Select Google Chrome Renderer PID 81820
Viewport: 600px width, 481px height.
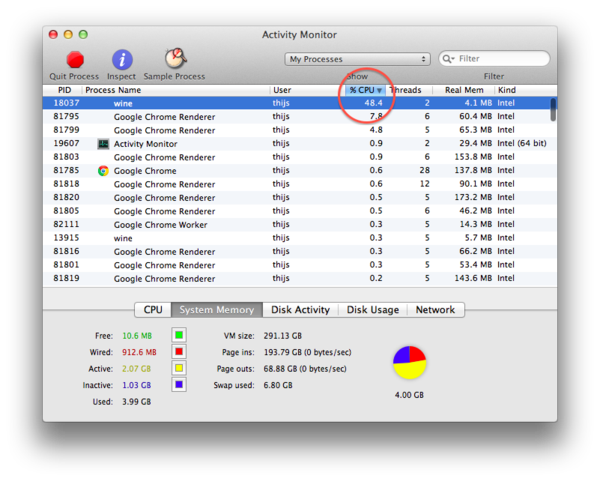click(300, 197)
